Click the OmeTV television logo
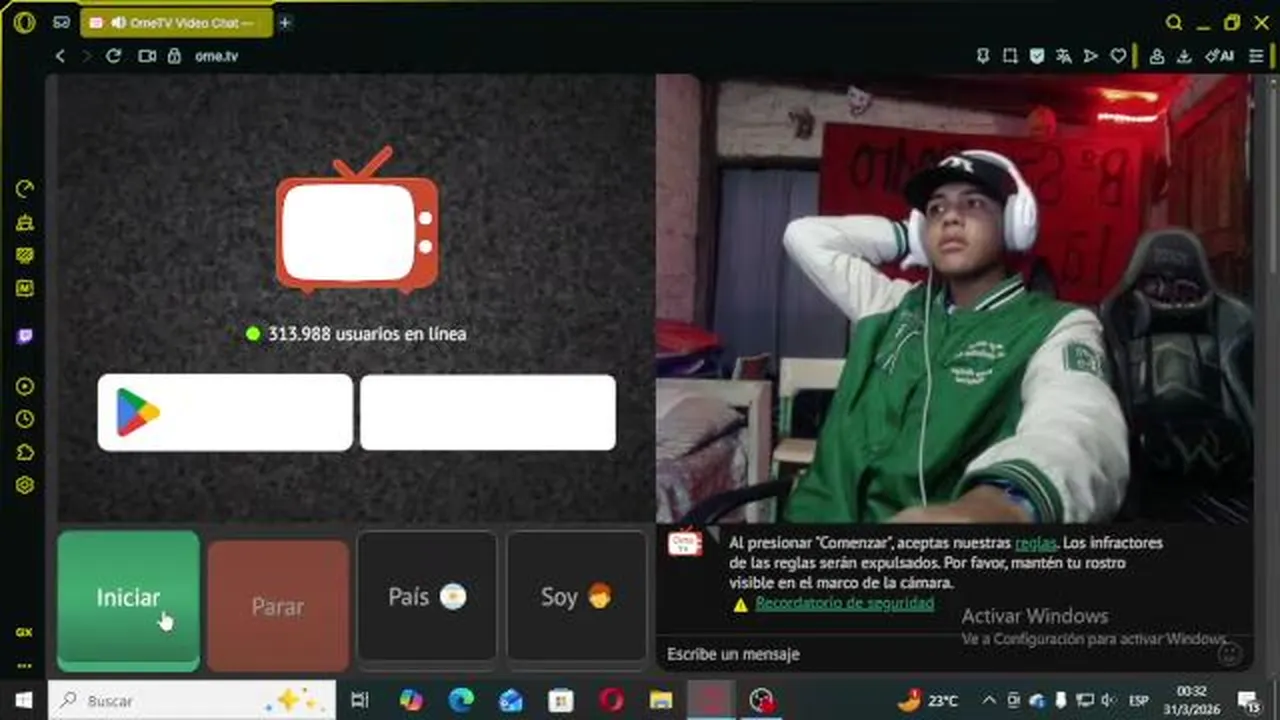Image resolution: width=1280 pixels, height=720 pixels. pos(357,220)
